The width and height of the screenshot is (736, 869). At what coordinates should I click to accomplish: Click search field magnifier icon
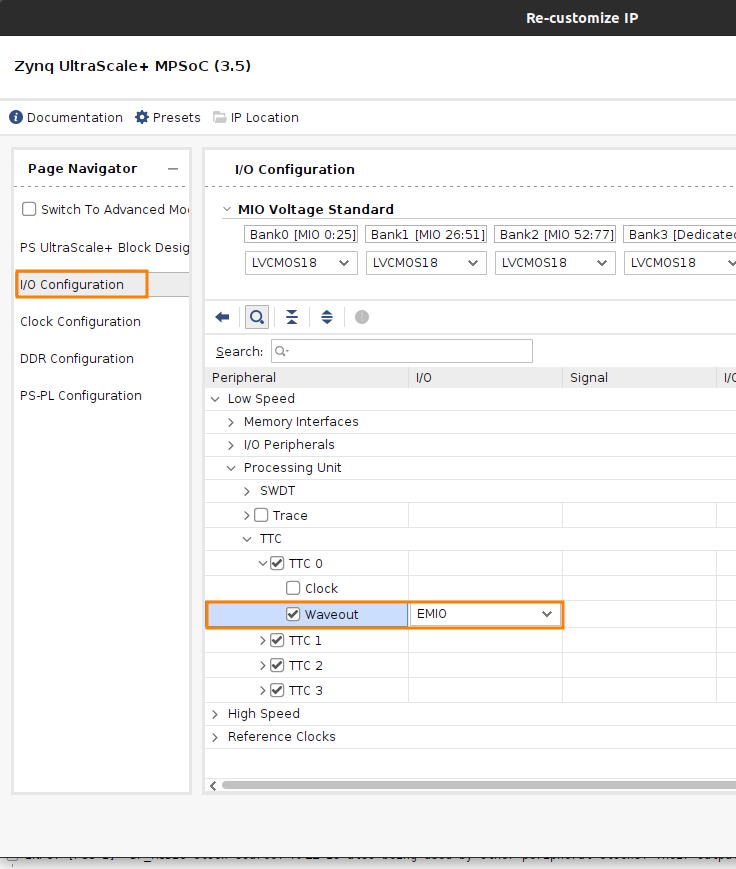282,351
